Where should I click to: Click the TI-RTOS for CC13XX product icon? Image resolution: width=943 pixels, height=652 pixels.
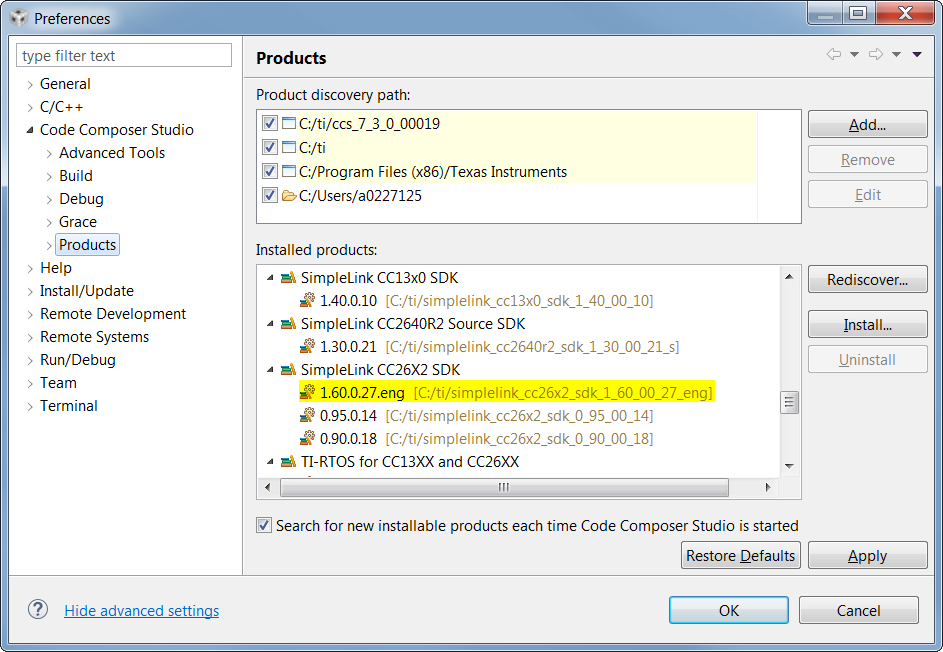[288, 461]
